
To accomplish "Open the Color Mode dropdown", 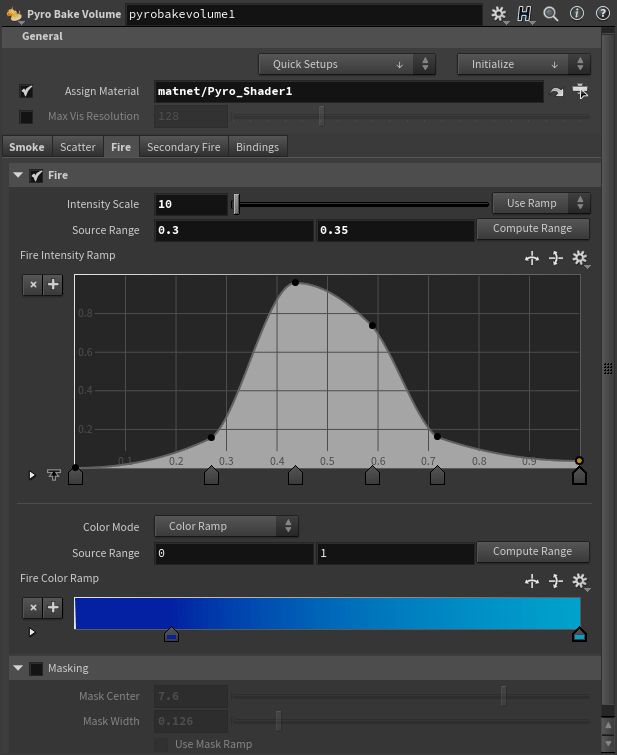I will (226, 526).
